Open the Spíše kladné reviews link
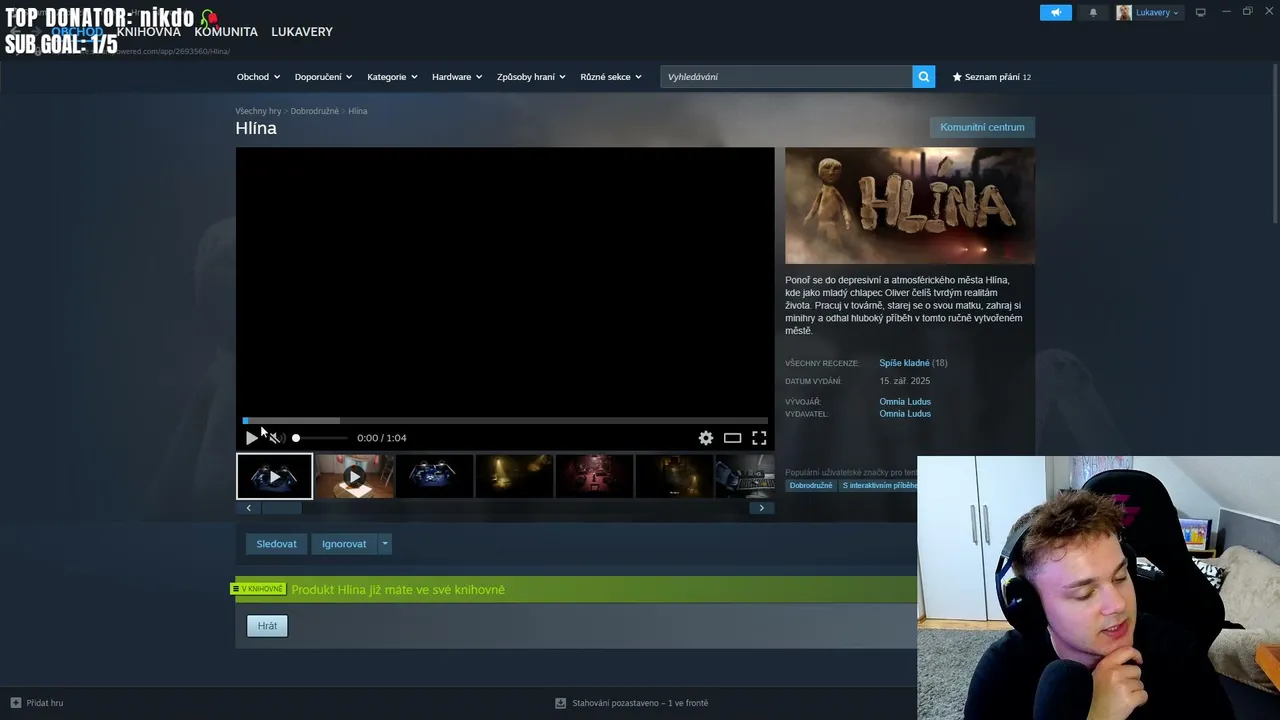 tap(904, 363)
